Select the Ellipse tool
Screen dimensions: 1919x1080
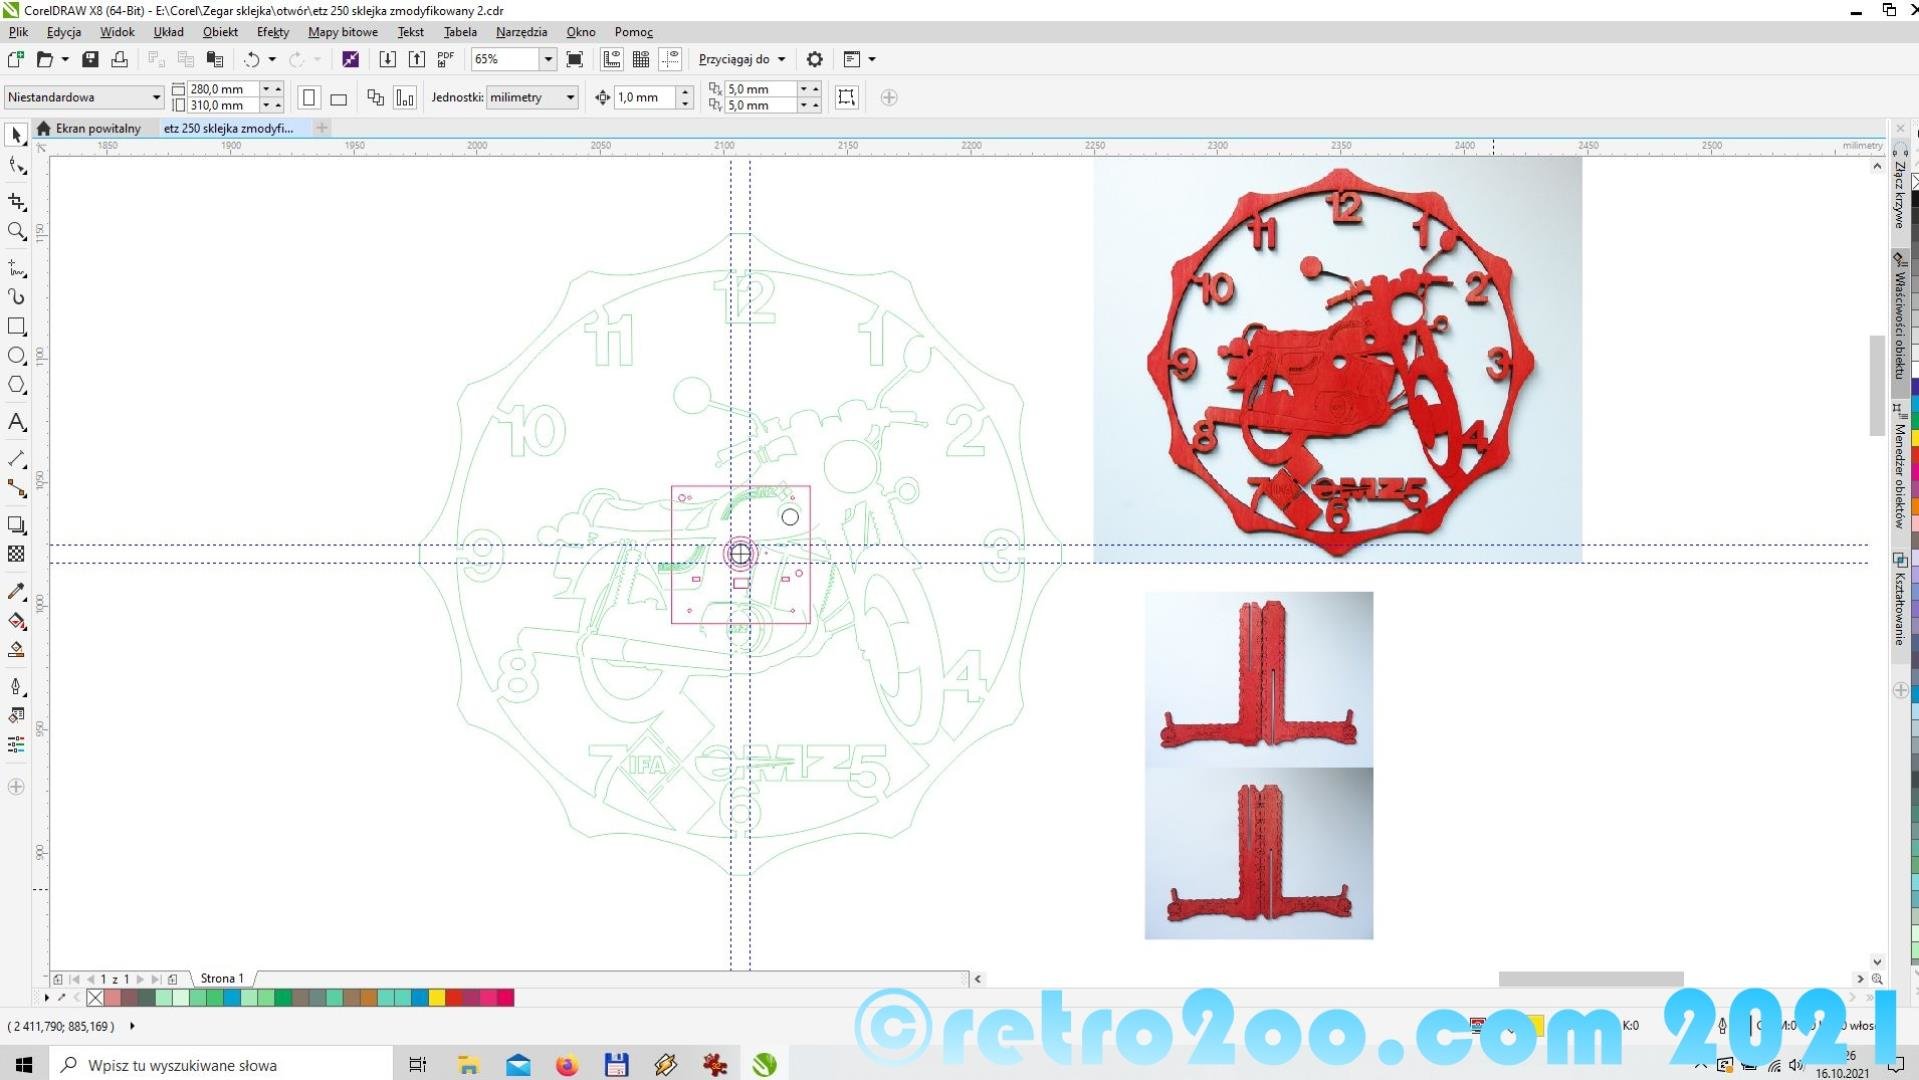[16, 356]
